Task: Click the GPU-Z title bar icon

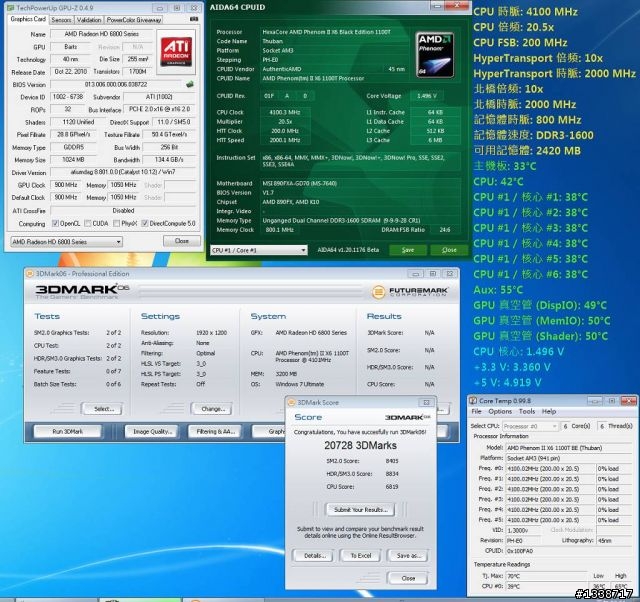Action: pyautogui.click(x=11, y=8)
